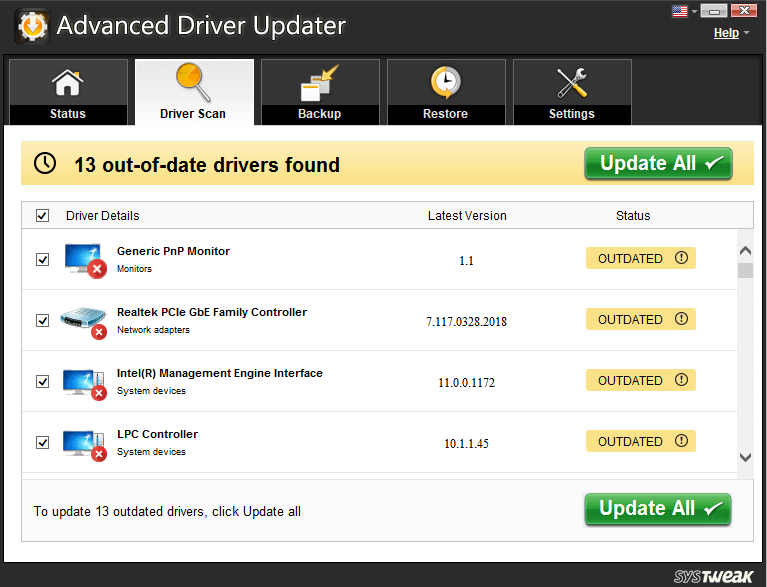Viewport: 767px width, 587px height.
Task: Click version 1.1 for Generic PnP Monitor
Action: [x=466, y=261]
